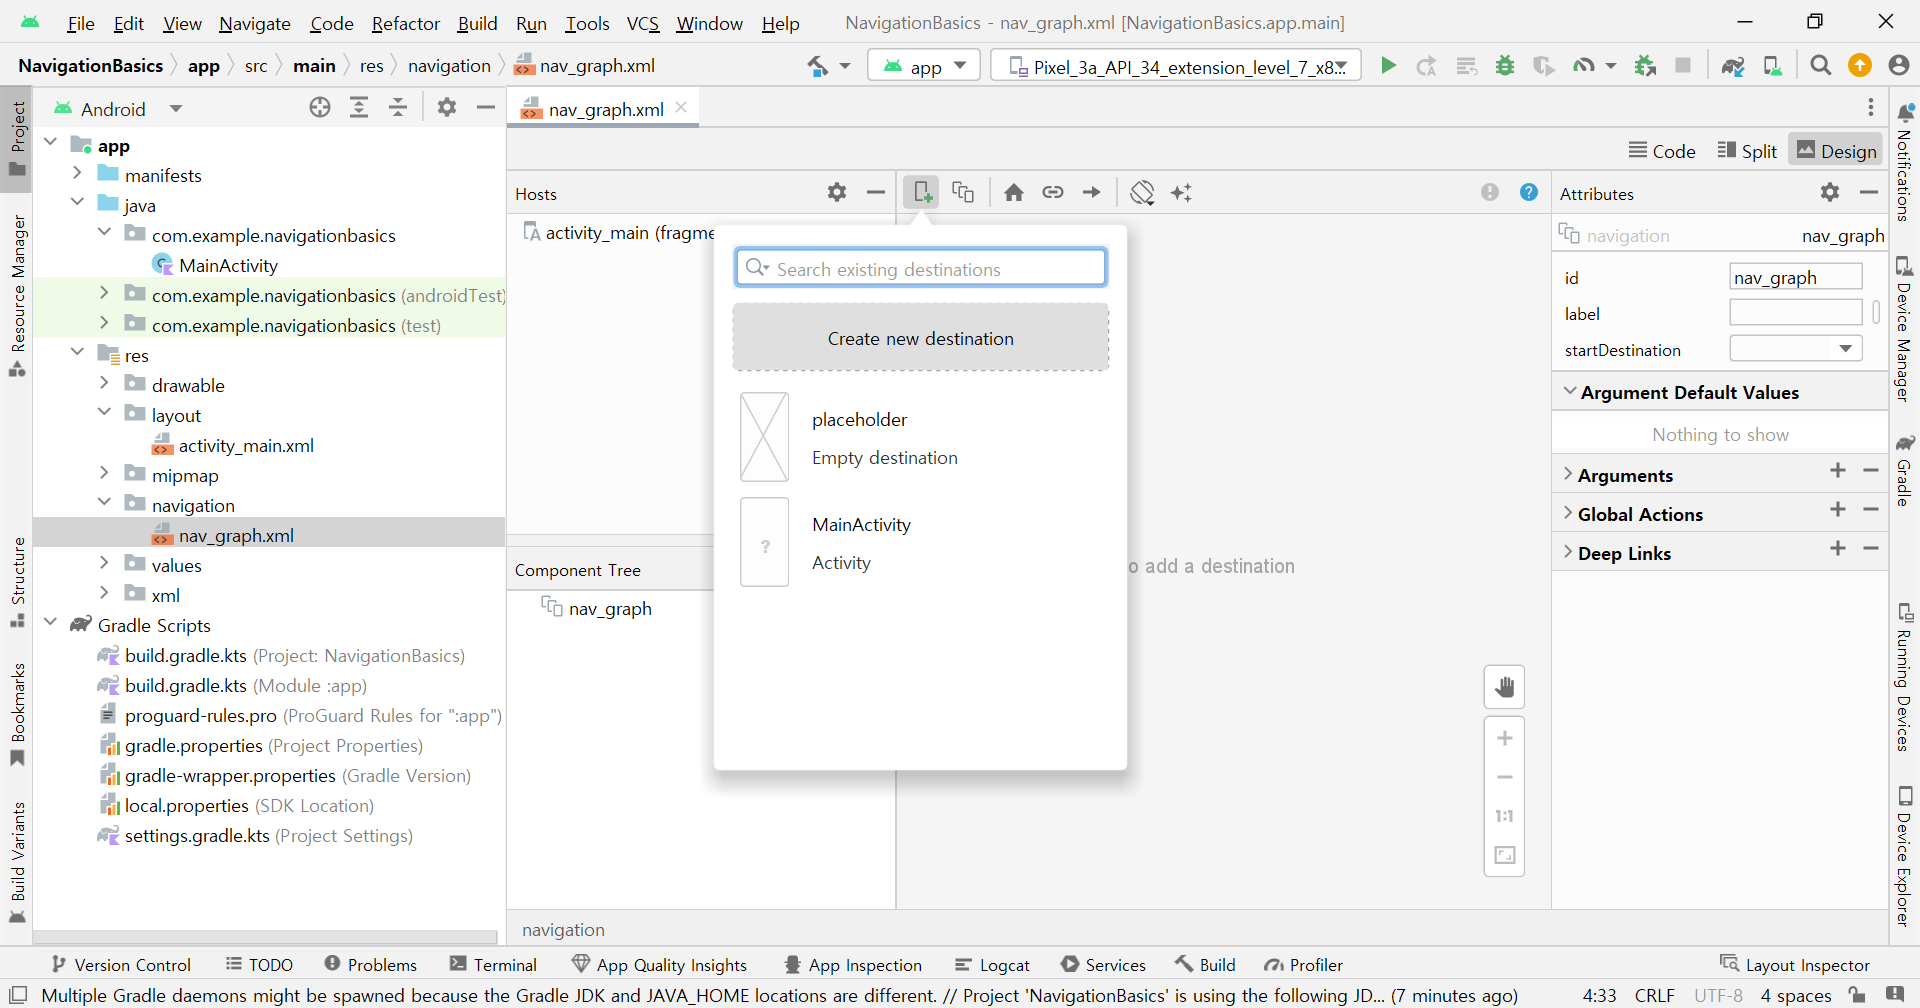1920x1008 pixels.
Task: Enable pan hand tool on canvas
Action: 1504,687
